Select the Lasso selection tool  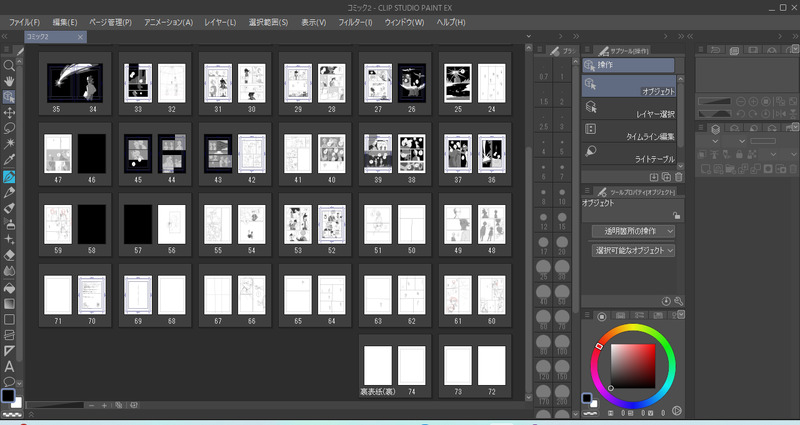point(9,129)
